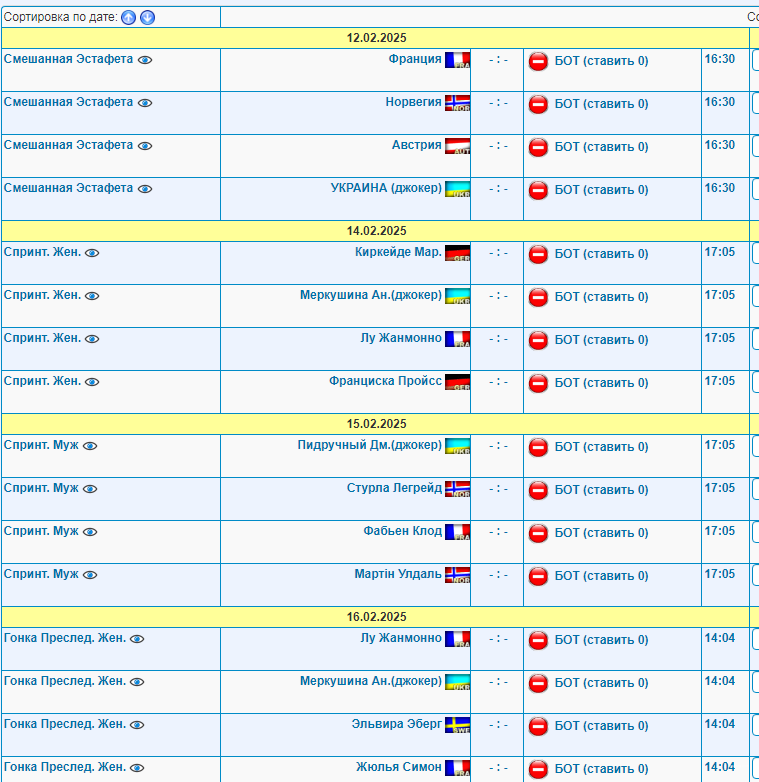The height and width of the screenshot is (782, 759).
Task: Open the Меркушина Ан.(джокер) link in sprint section
Action: pyautogui.click(x=371, y=295)
